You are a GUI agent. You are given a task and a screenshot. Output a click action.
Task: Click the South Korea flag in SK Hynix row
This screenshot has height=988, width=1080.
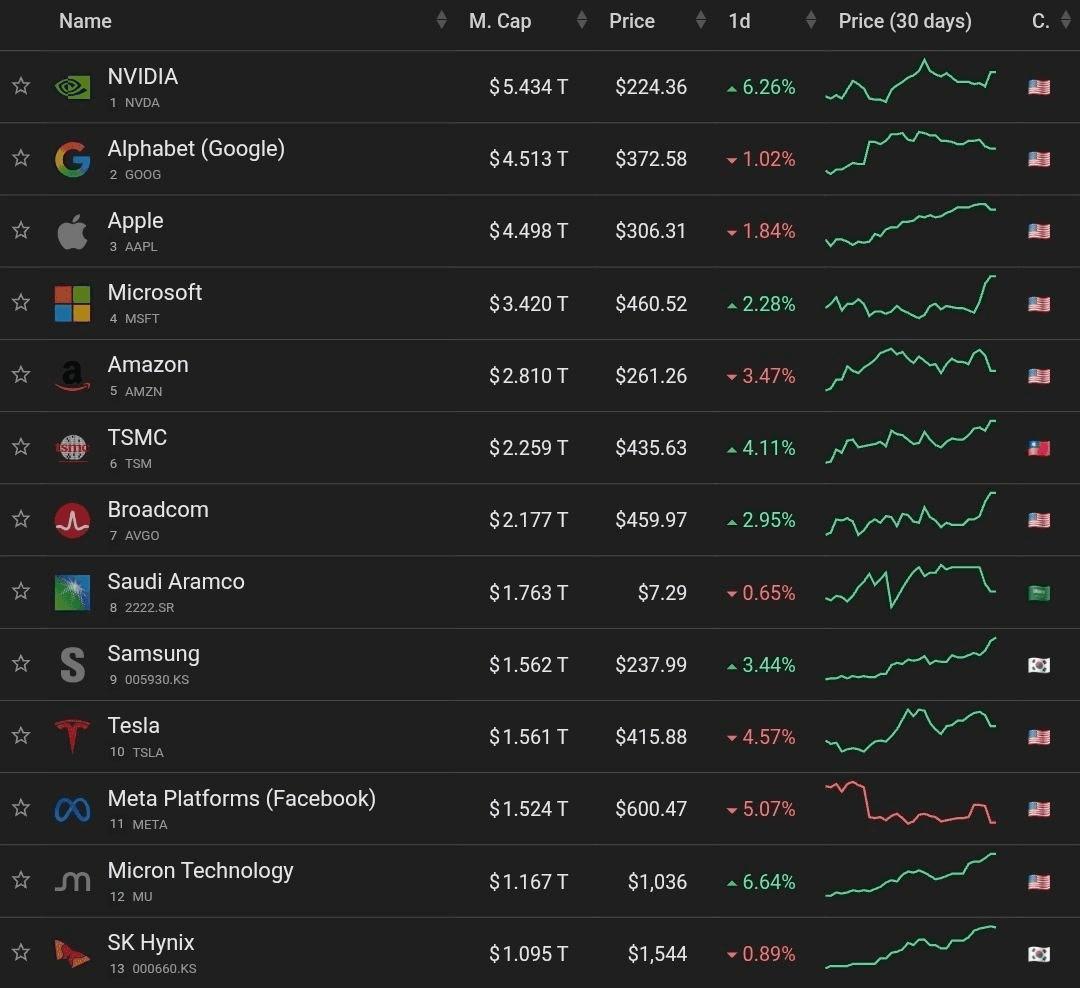[1039, 954]
